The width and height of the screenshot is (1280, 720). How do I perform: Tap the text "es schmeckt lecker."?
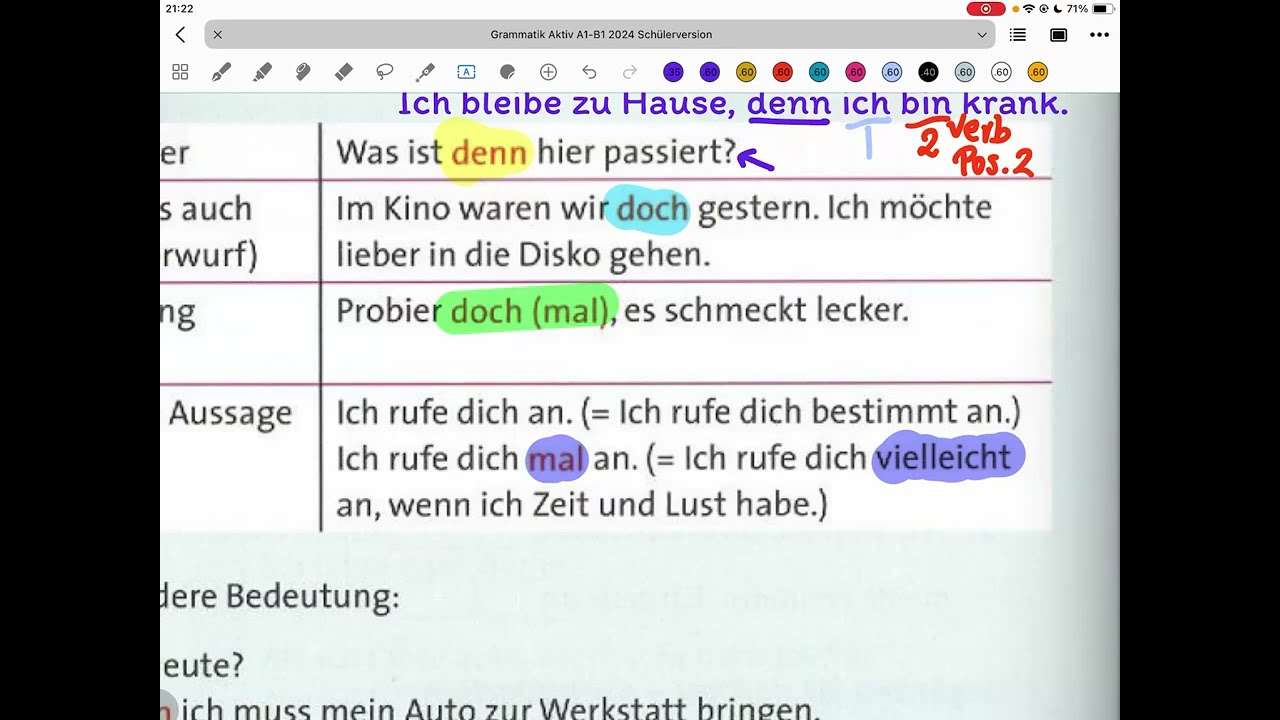[x=766, y=311]
